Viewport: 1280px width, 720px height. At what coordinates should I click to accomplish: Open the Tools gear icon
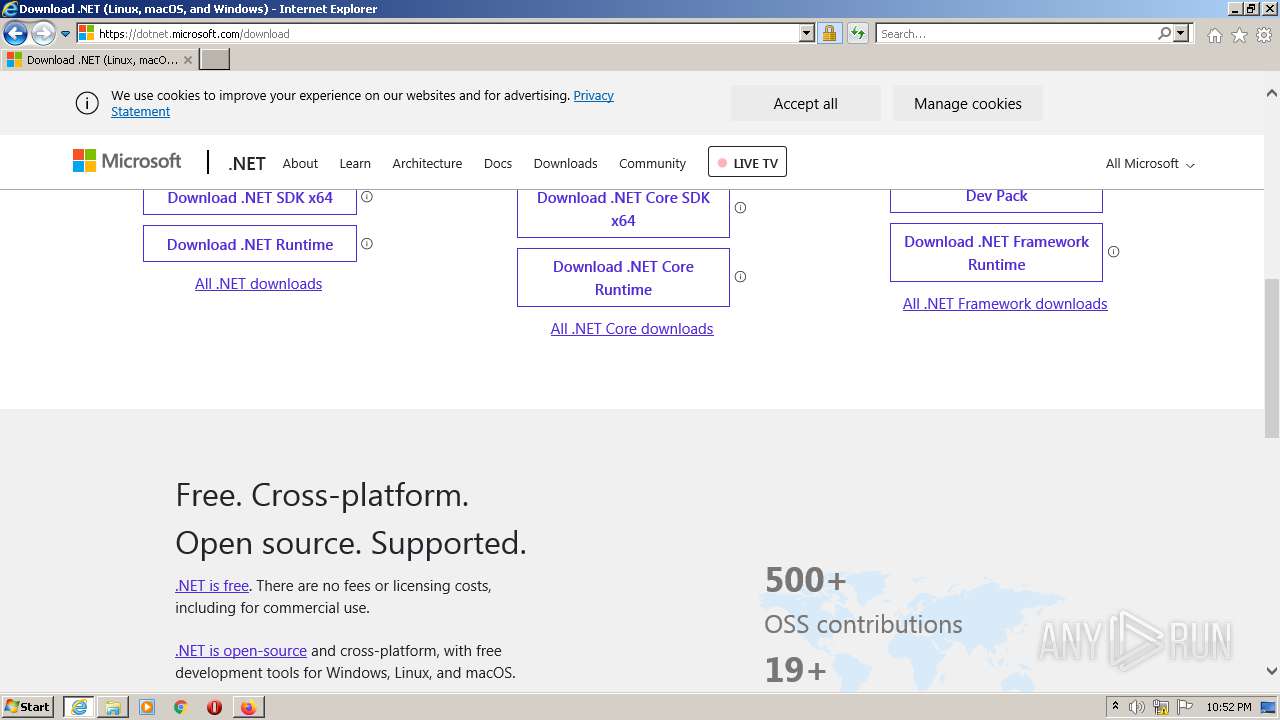click(1264, 35)
